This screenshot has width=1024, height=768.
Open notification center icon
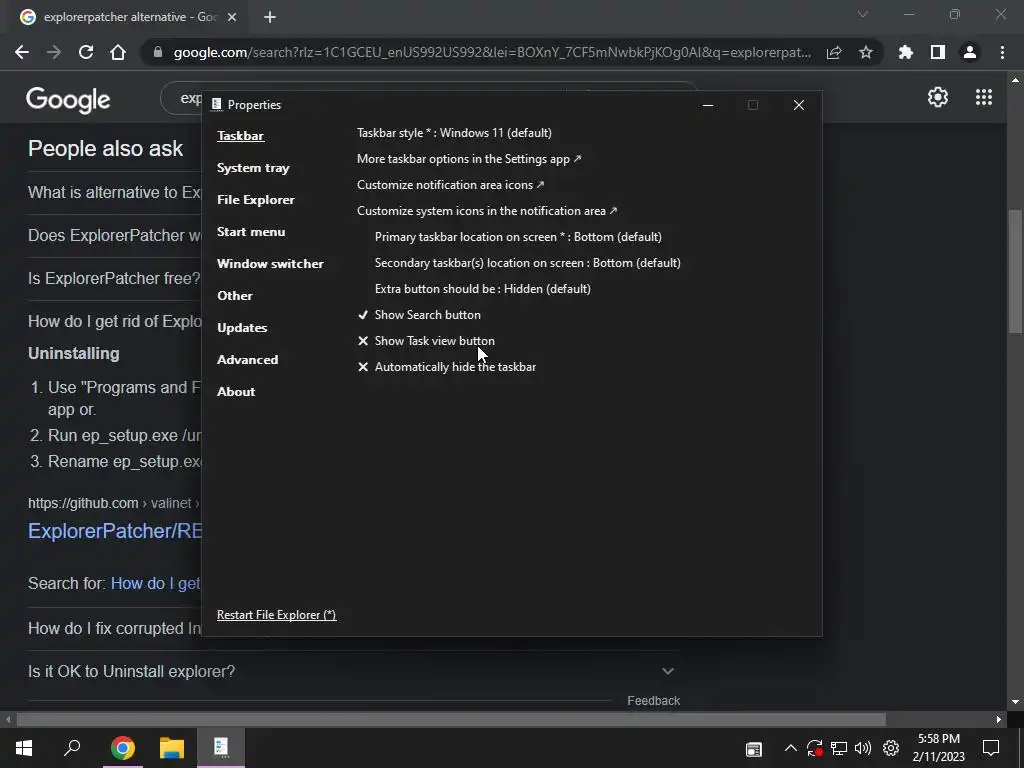(x=991, y=748)
